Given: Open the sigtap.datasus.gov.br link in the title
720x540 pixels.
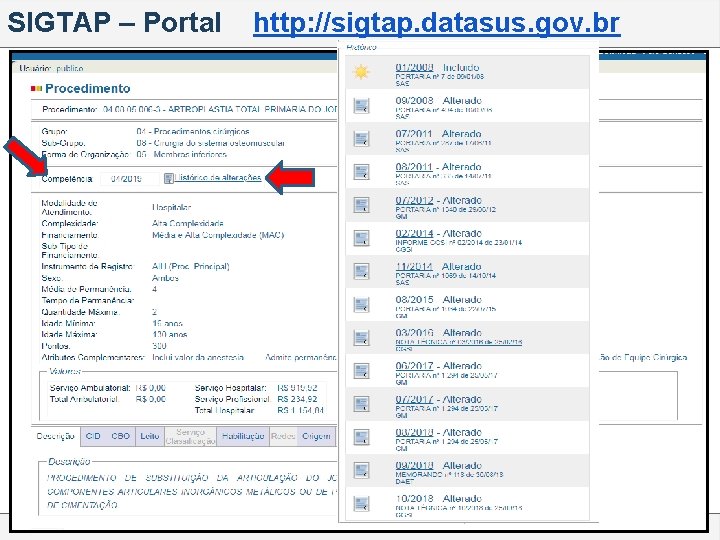Looking at the screenshot, I should (x=437, y=22).
